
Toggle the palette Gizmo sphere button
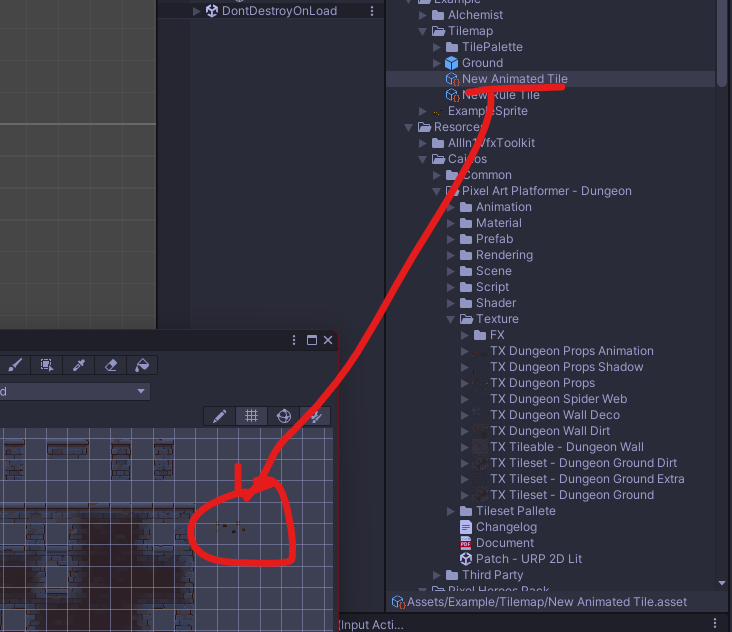(283, 416)
